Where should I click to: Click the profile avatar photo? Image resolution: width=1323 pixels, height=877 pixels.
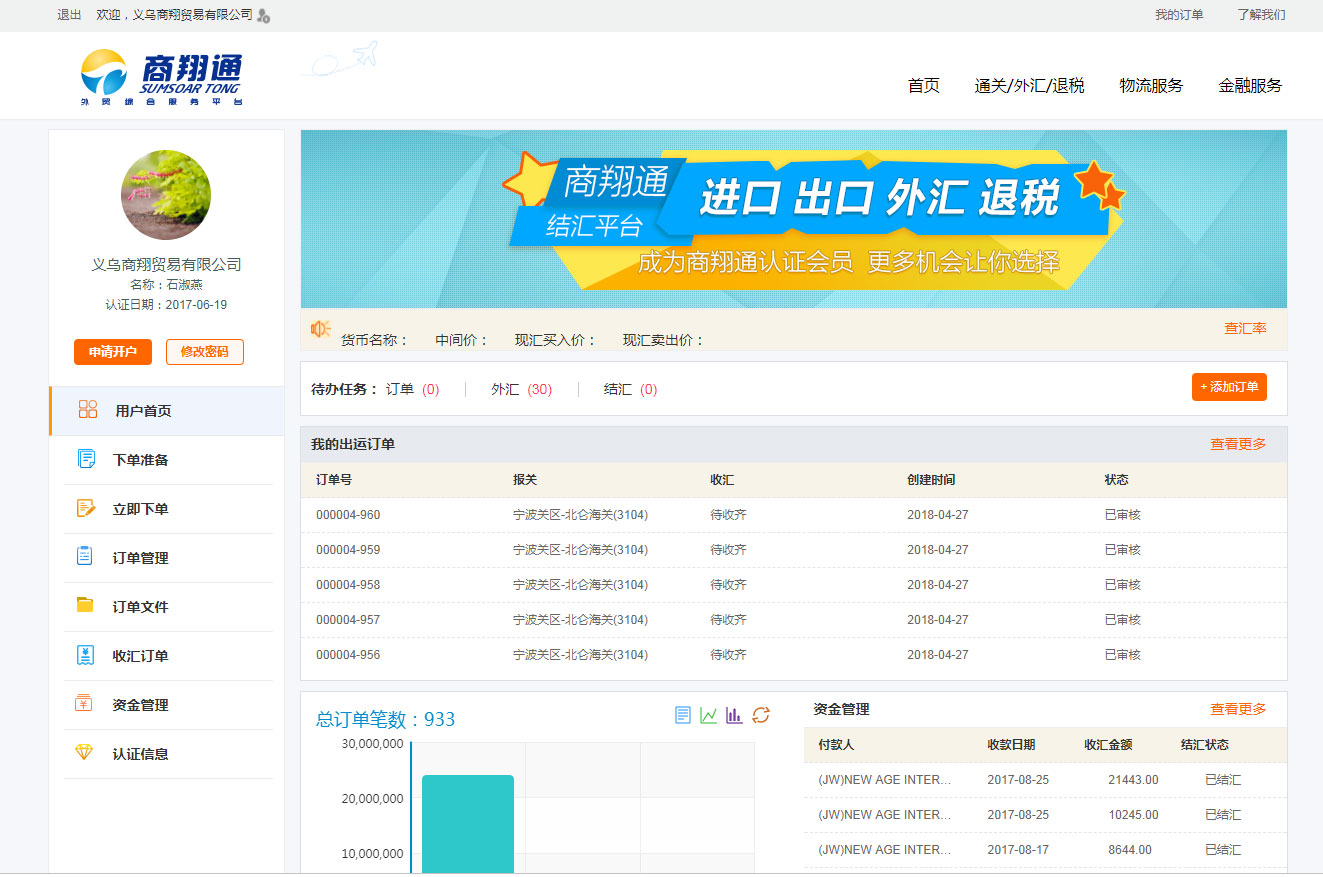pyautogui.click(x=166, y=195)
